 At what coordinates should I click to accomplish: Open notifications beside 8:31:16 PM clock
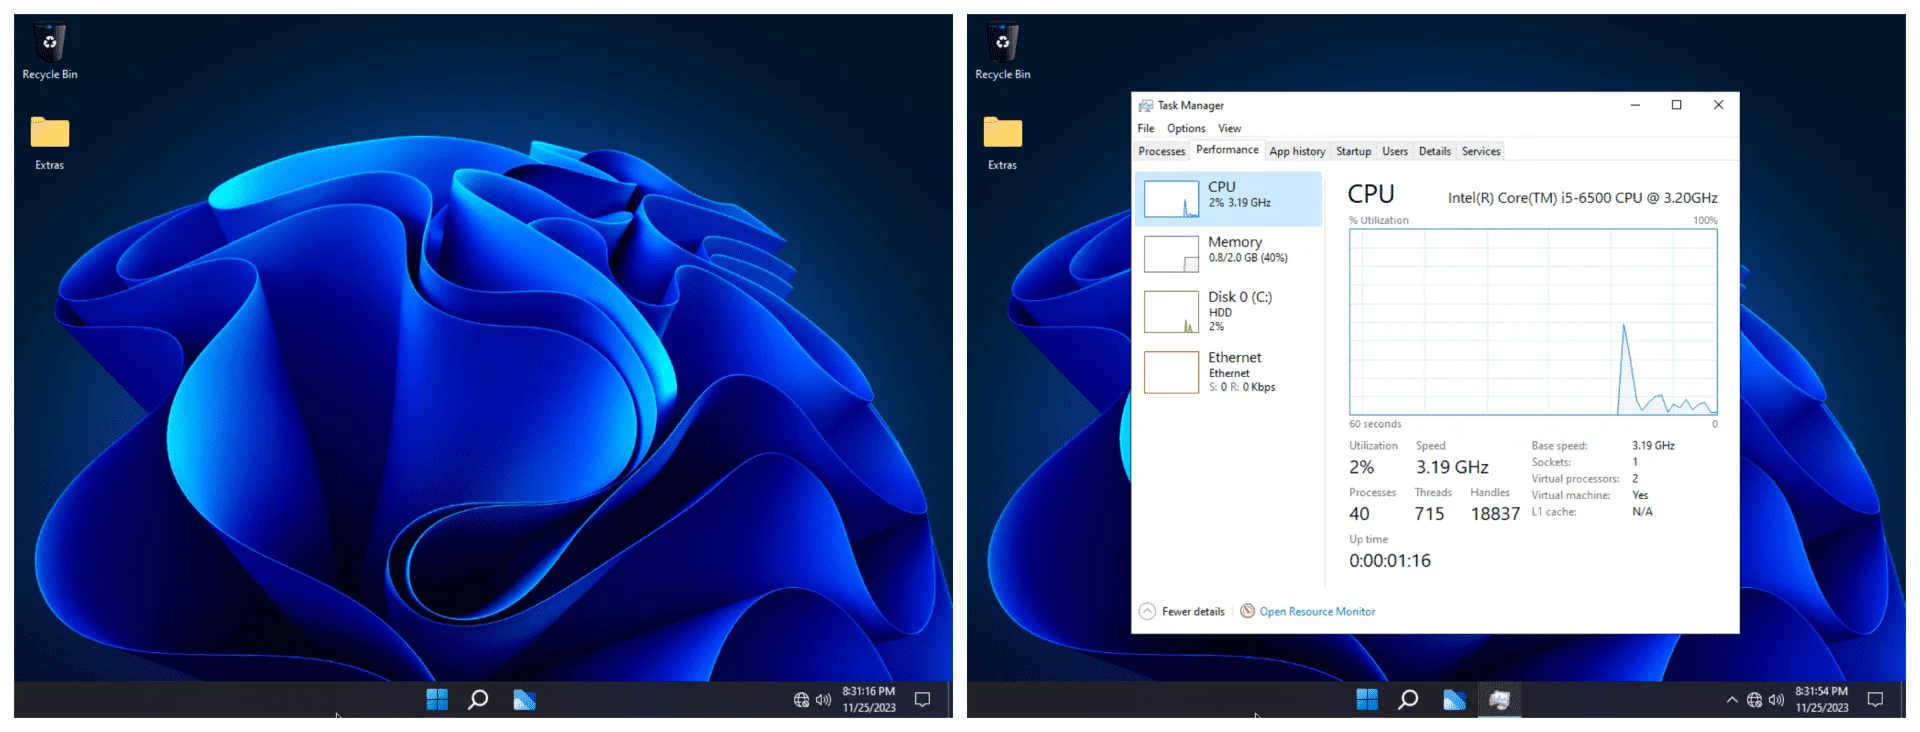[922, 700]
